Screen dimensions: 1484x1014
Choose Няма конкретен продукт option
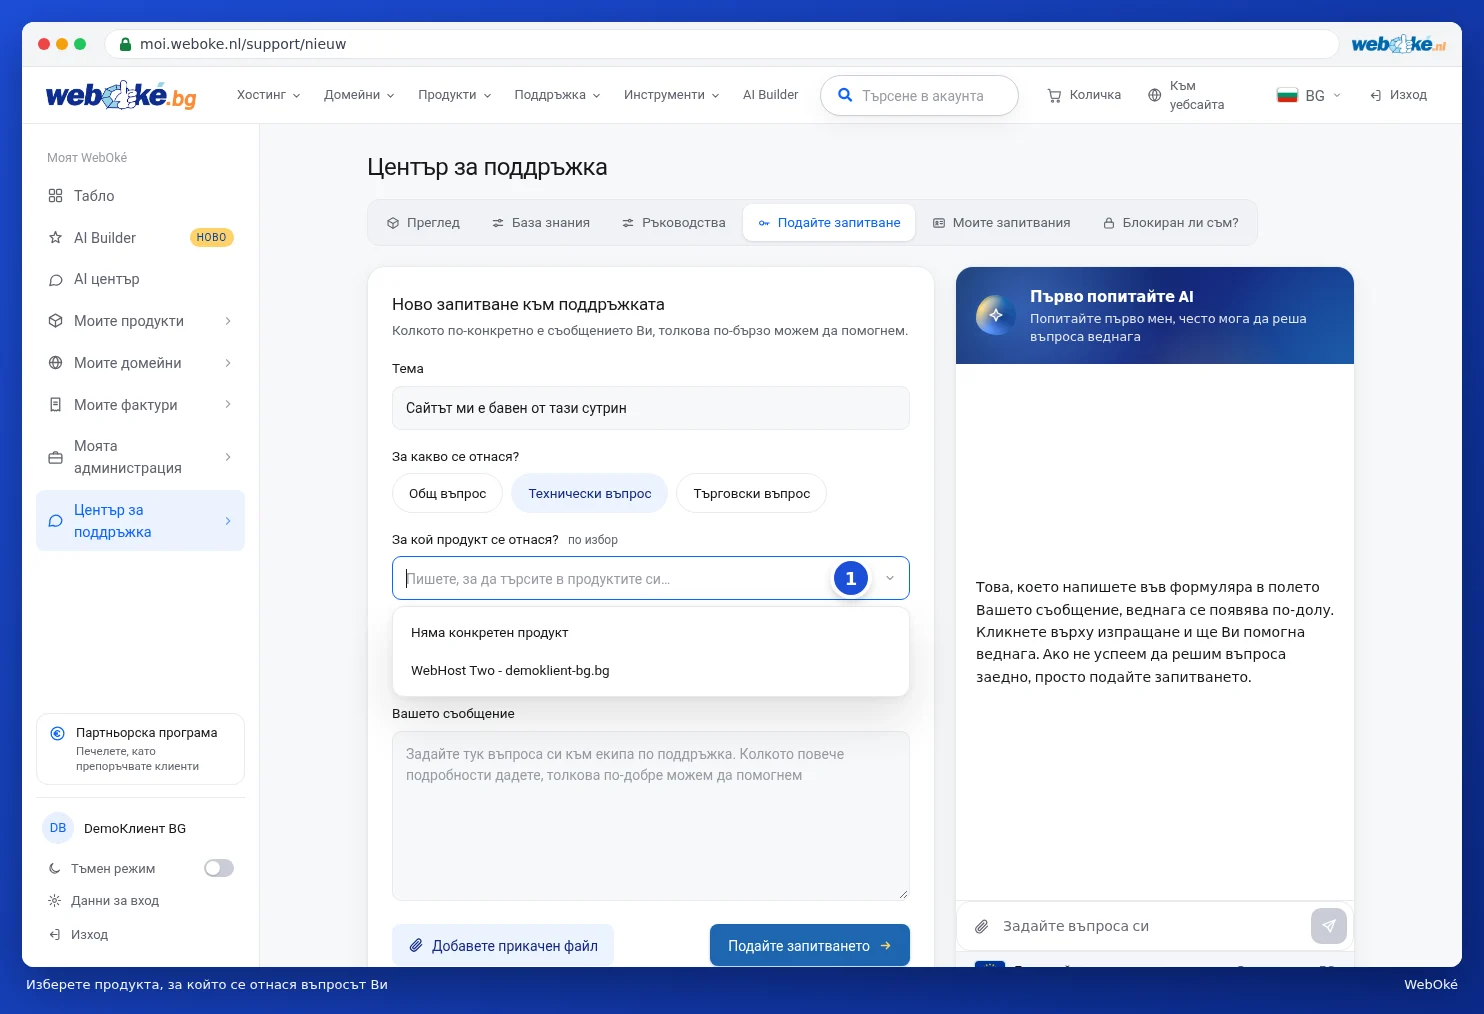(x=651, y=633)
